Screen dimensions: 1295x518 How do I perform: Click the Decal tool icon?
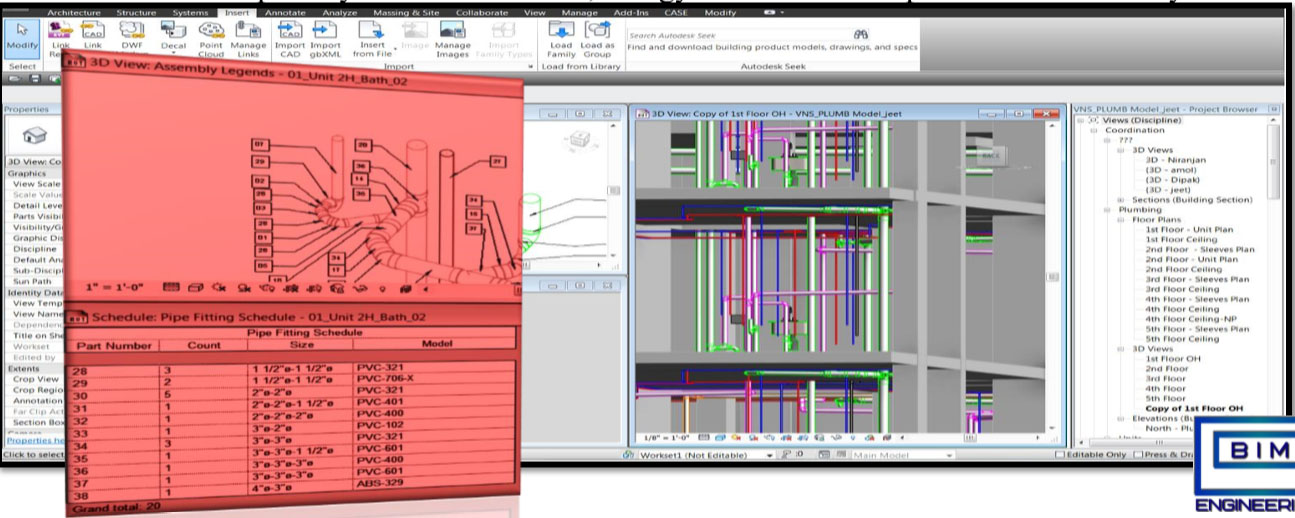coord(172,30)
